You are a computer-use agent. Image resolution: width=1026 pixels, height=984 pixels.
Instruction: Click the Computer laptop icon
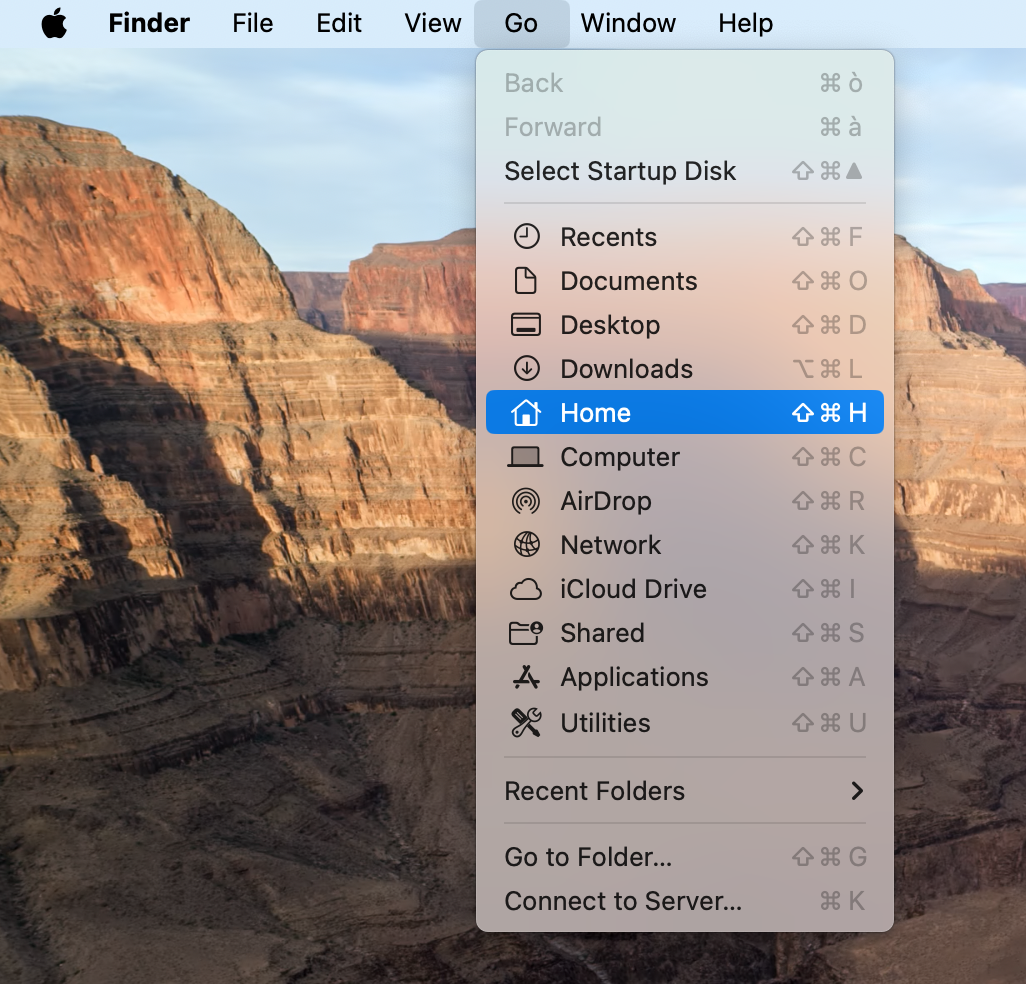pos(525,457)
